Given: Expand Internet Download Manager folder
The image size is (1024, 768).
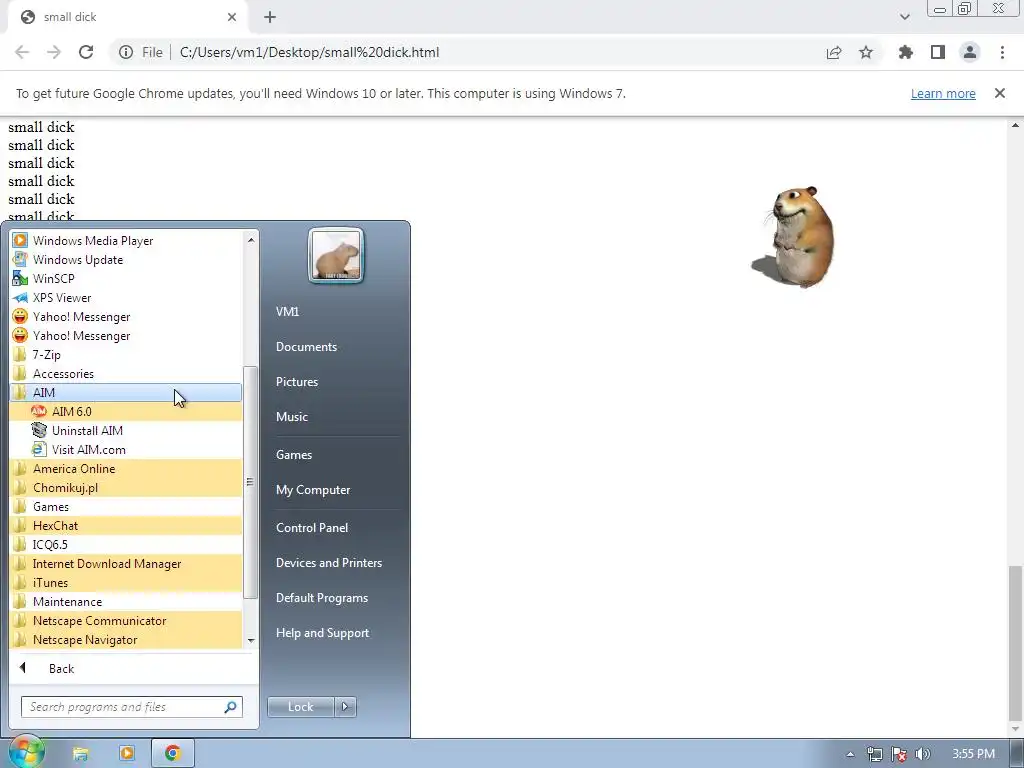Looking at the screenshot, I should click(x=125, y=564).
